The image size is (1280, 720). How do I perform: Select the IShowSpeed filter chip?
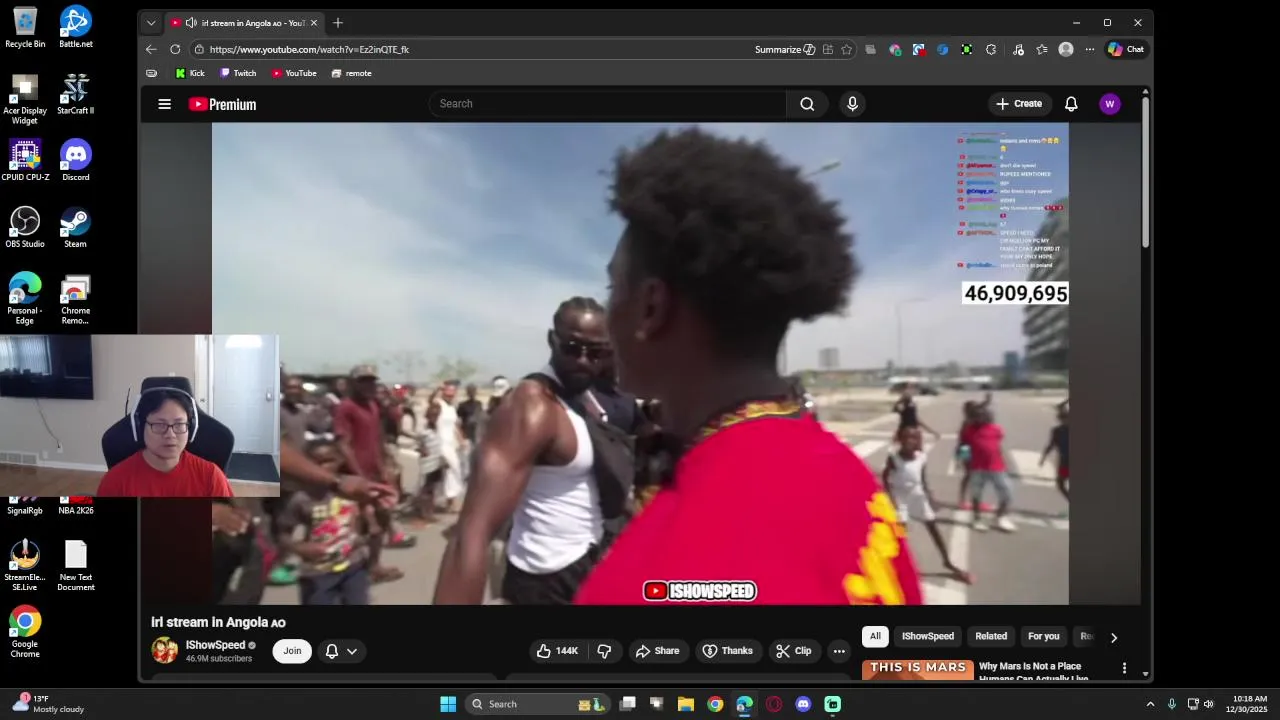[928, 636]
